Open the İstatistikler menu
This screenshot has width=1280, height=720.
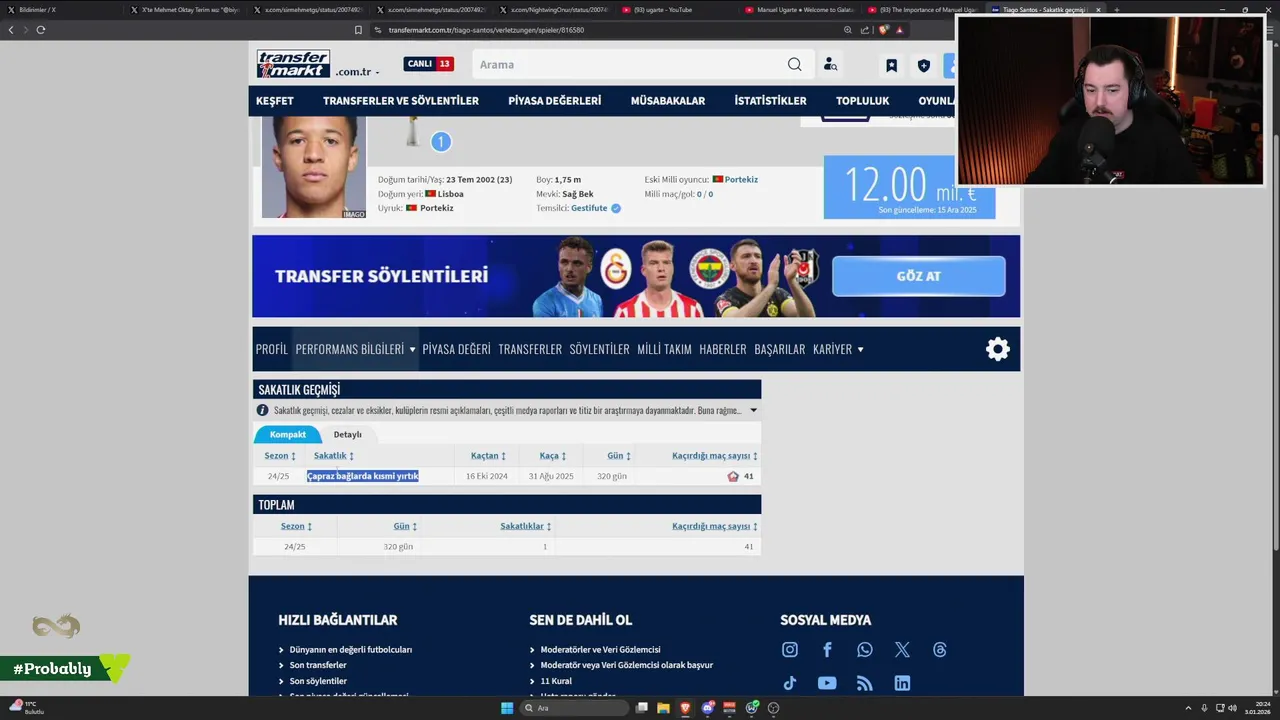(770, 101)
